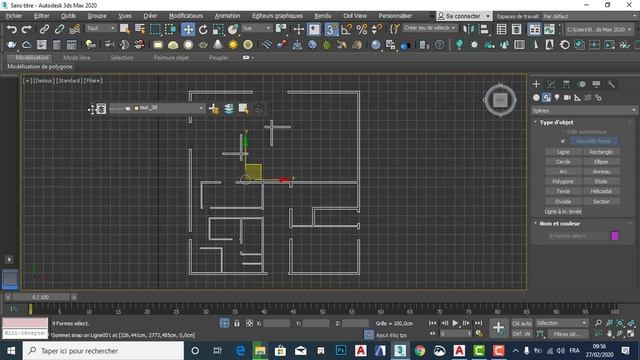Open the project path dropdown

599,29
